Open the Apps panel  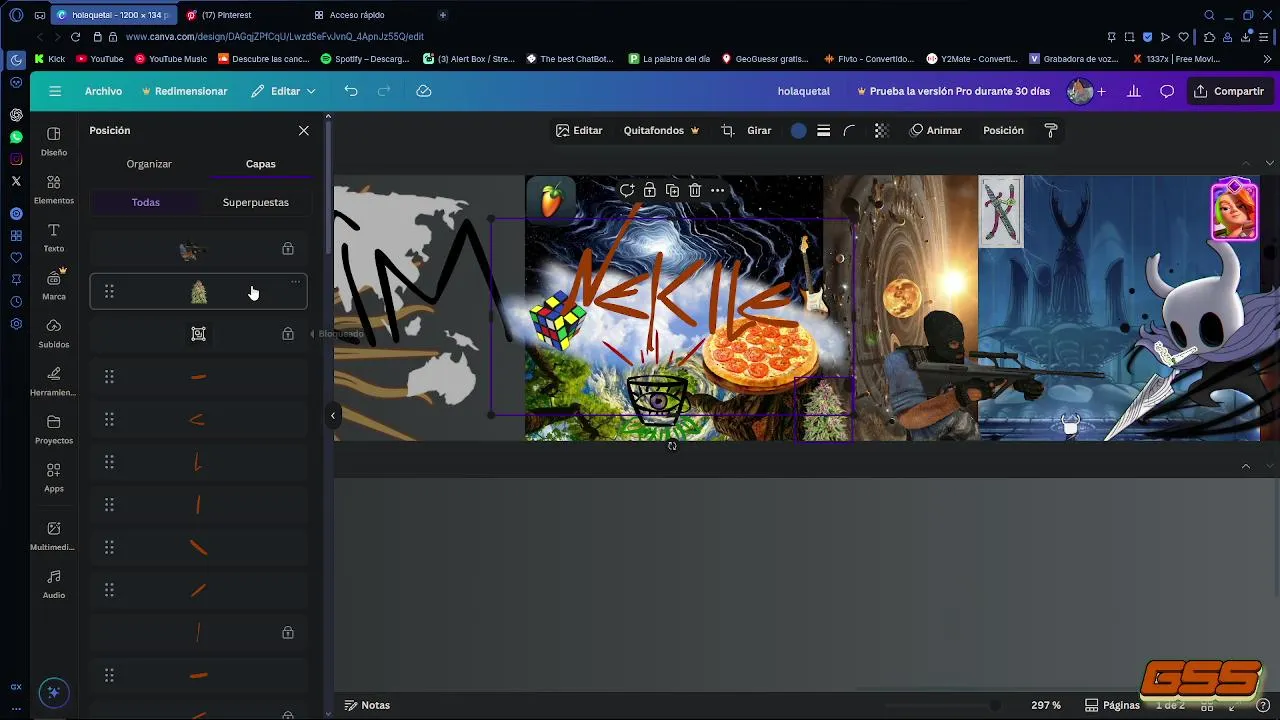(54, 477)
